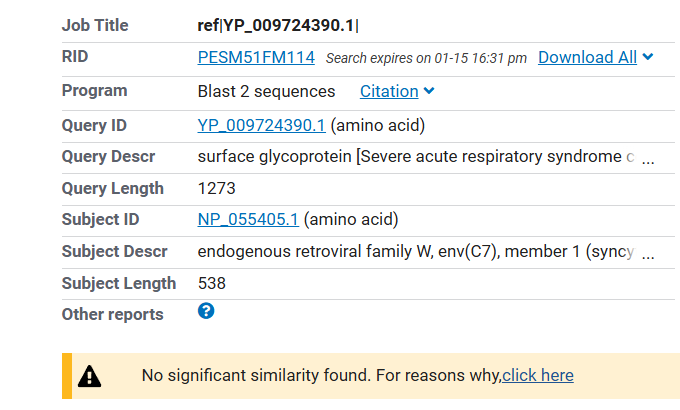Click the Subject Length value 538
Viewport: 680px width, 410px height.
pyautogui.click(x=212, y=283)
